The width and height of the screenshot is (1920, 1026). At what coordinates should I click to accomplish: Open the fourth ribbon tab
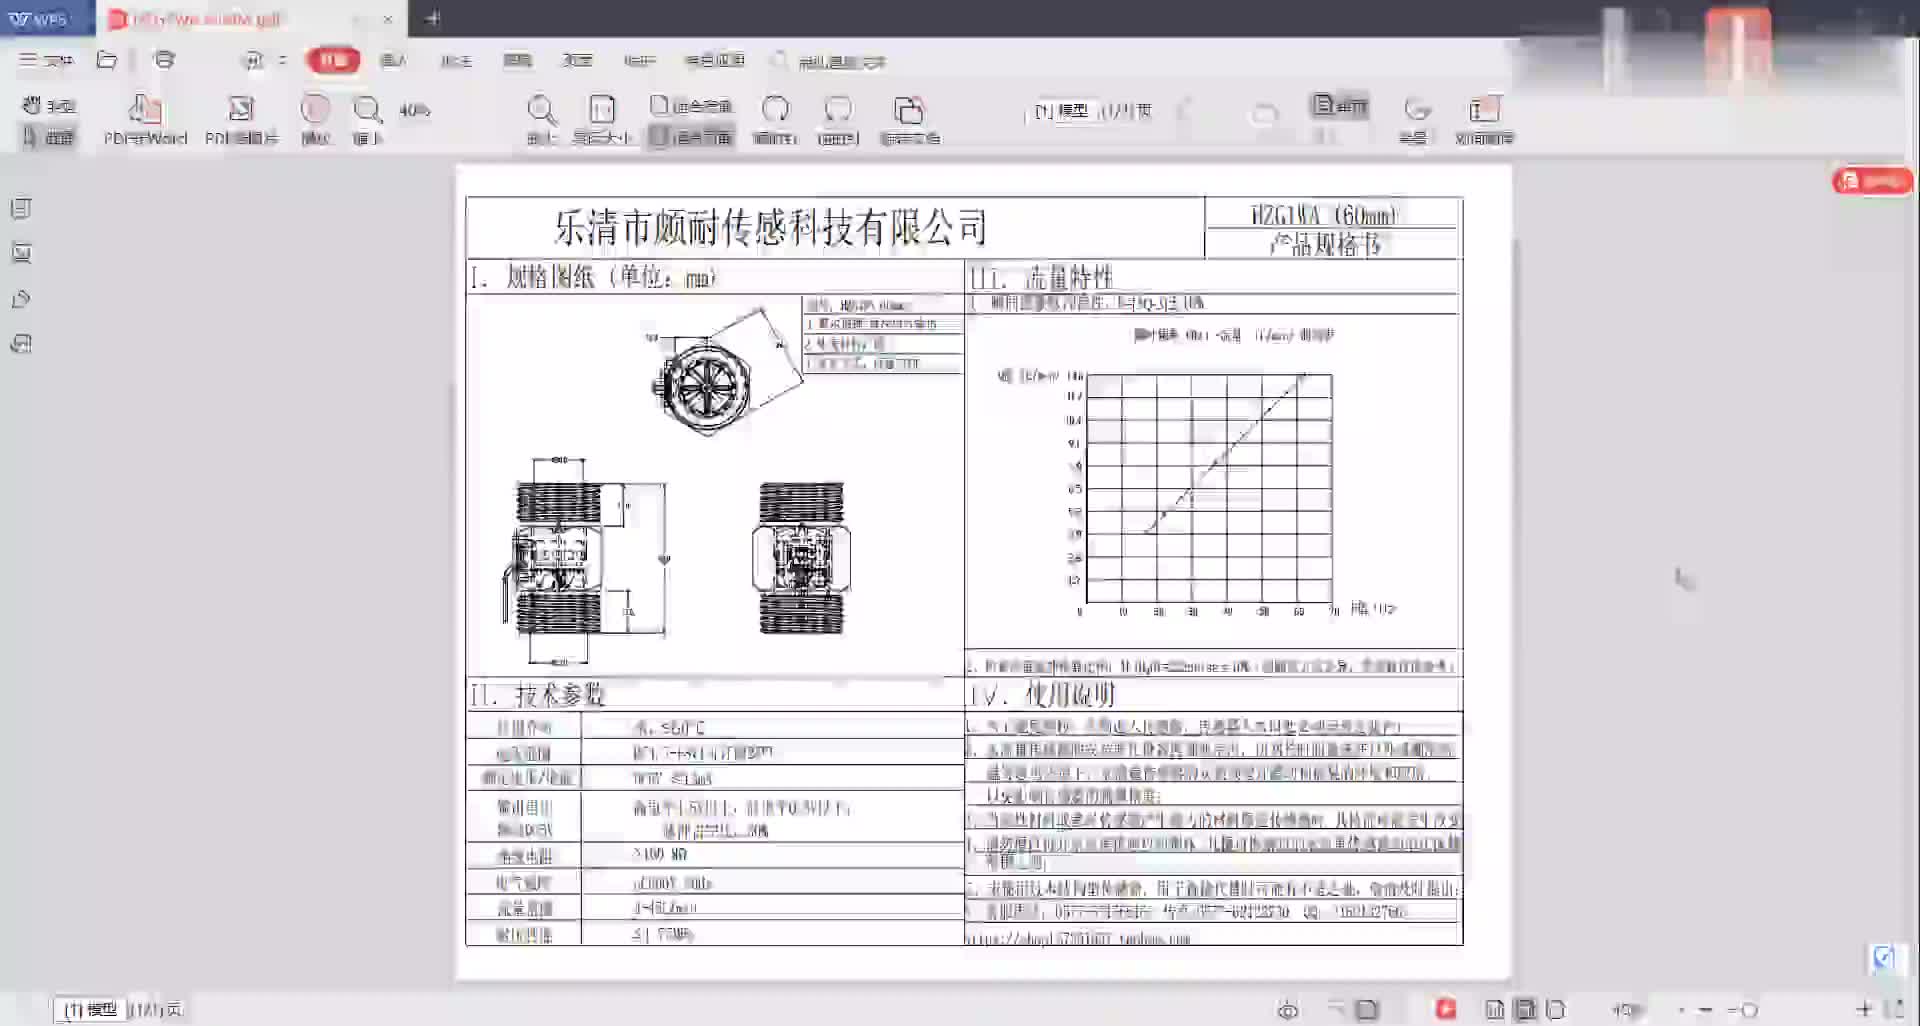(x=517, y=61)
